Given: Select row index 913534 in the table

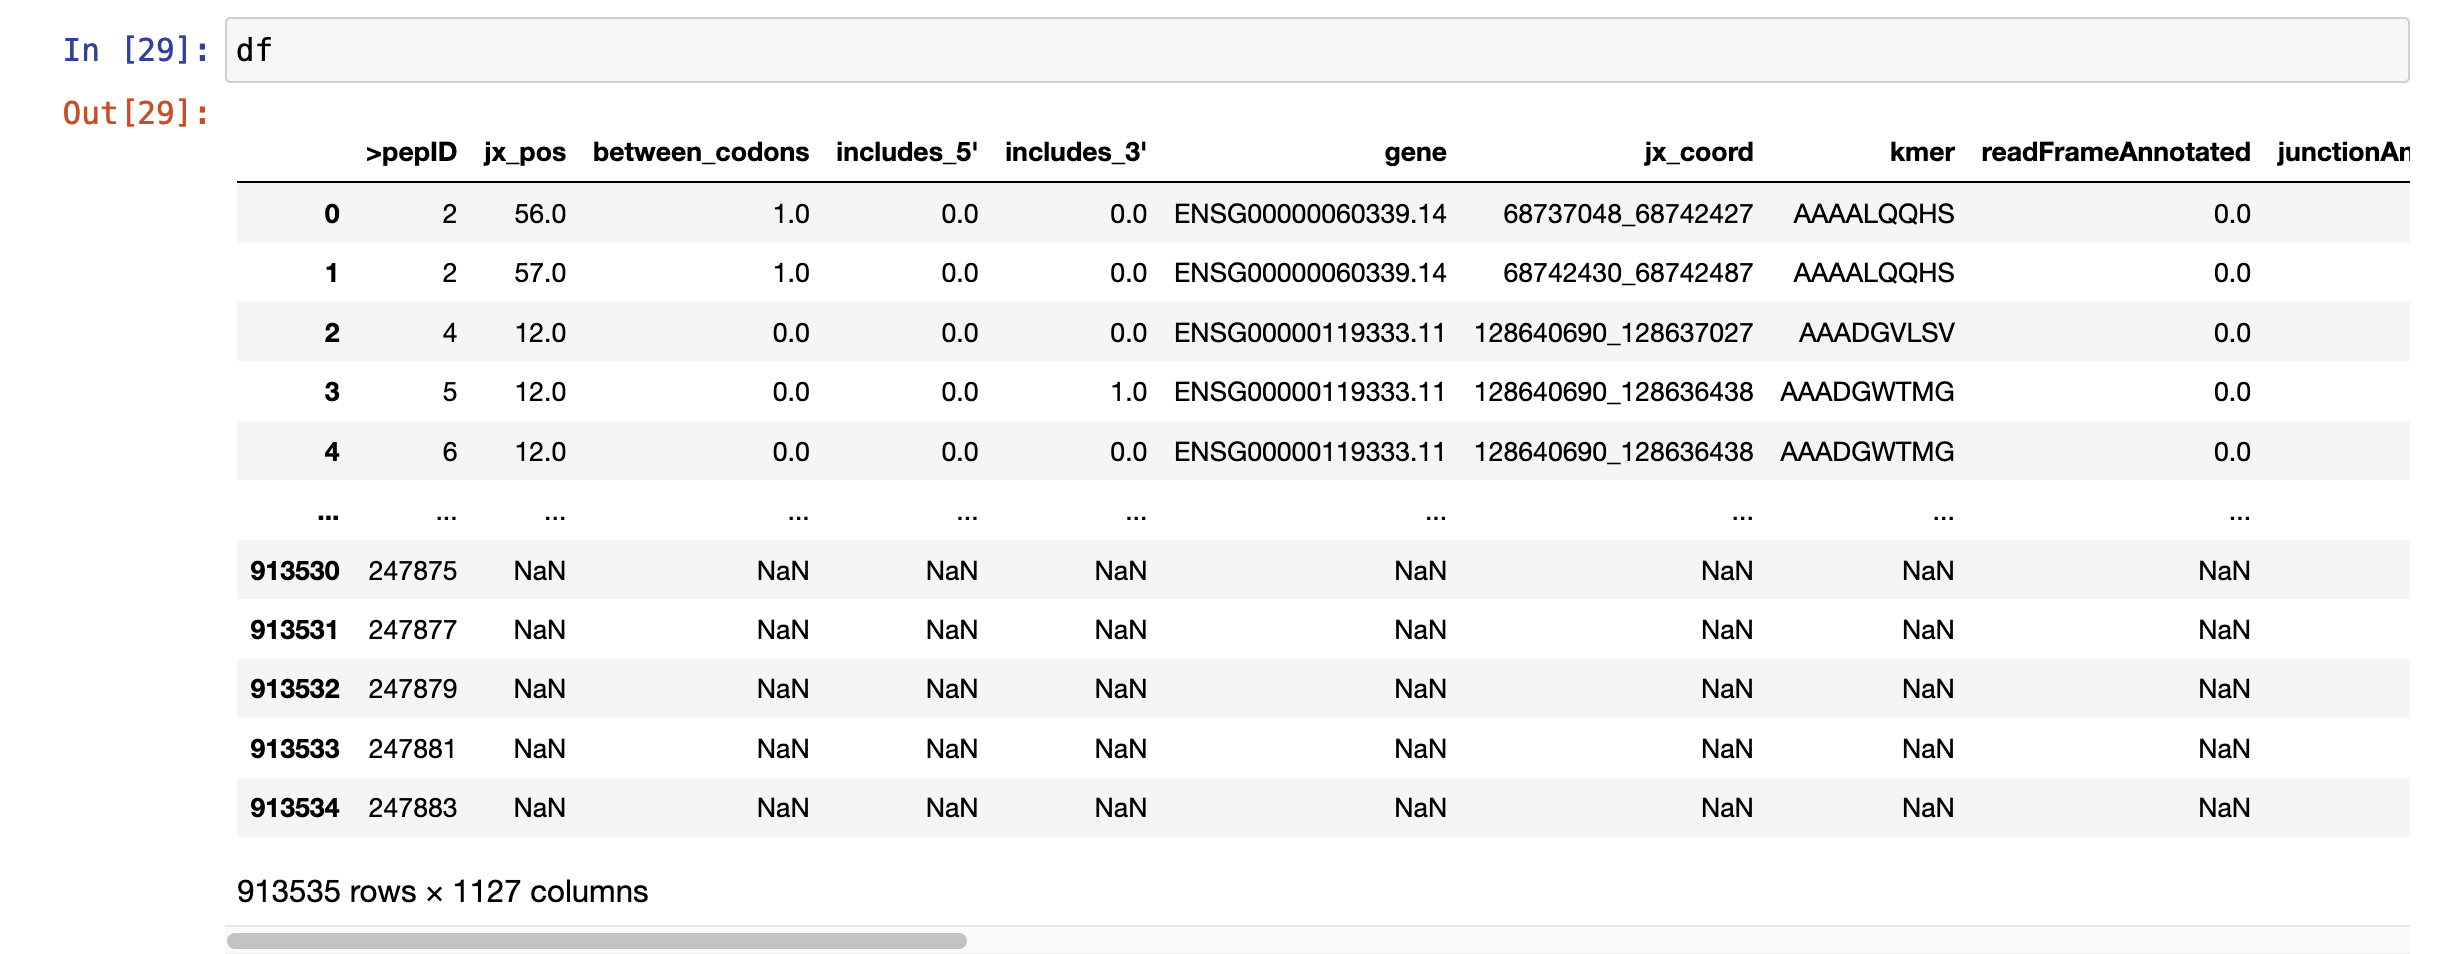Looking at the screenshot, I should (x=294, y=807).
